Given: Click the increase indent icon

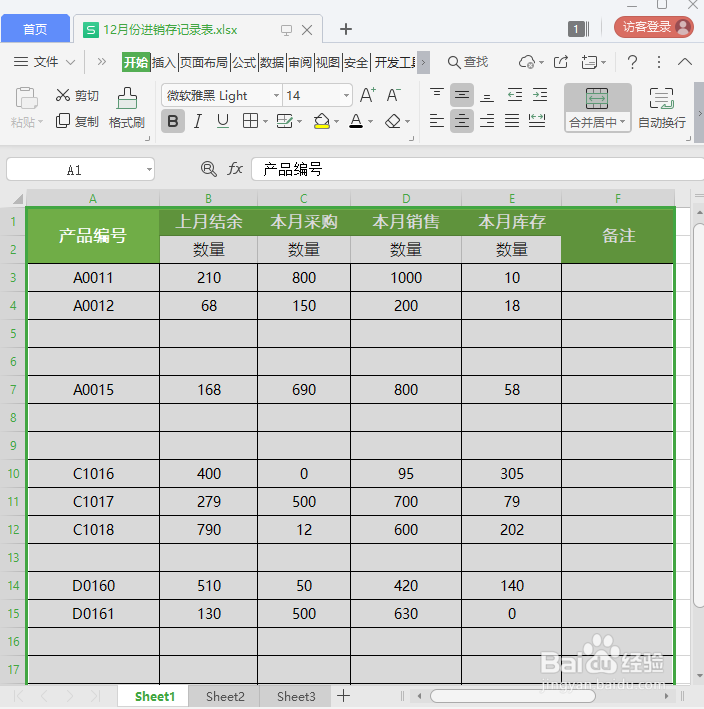Looking at the screenshot, I should 540,95.
